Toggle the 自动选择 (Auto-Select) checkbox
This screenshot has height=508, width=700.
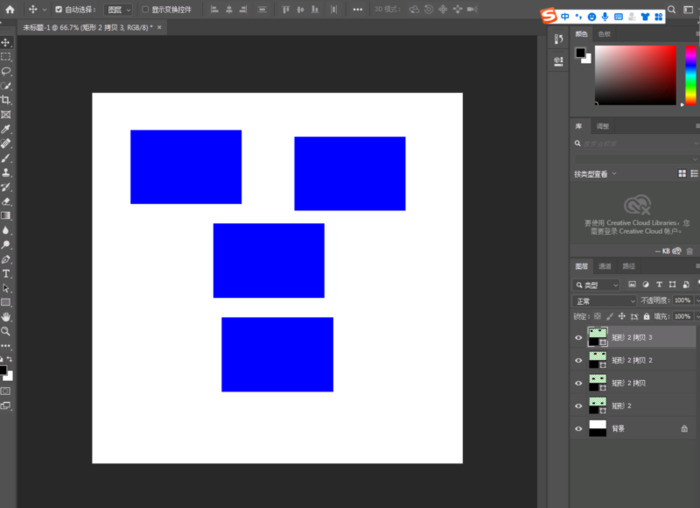tap(58, 9)
